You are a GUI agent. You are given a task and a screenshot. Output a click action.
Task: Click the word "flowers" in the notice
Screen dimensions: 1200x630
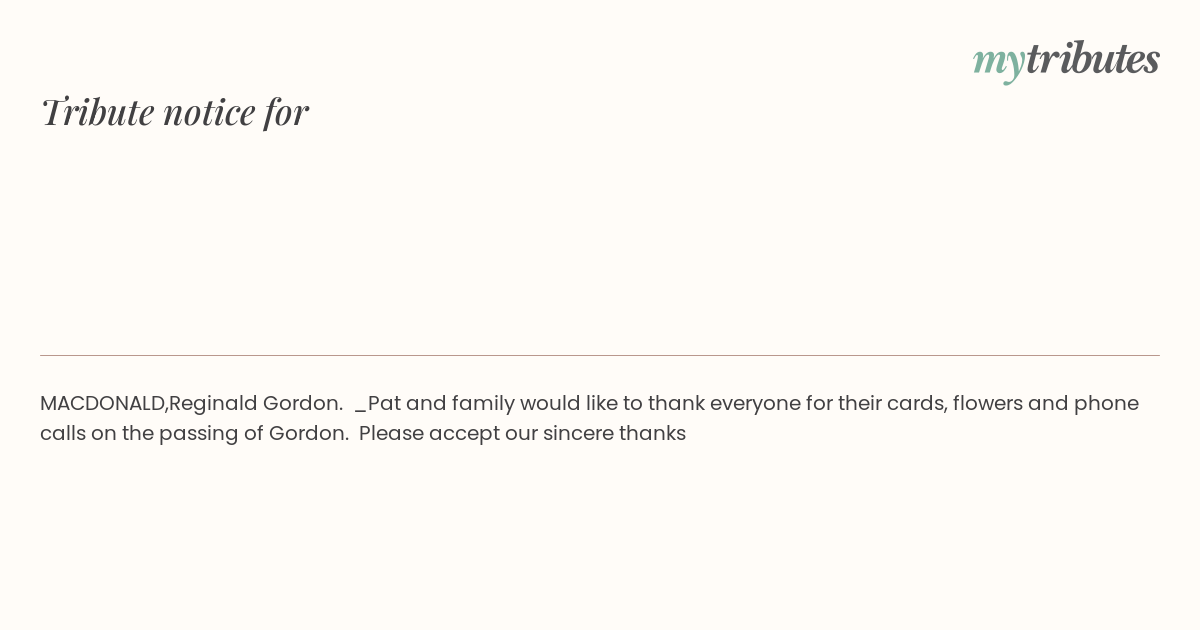(x=987, y=404)
